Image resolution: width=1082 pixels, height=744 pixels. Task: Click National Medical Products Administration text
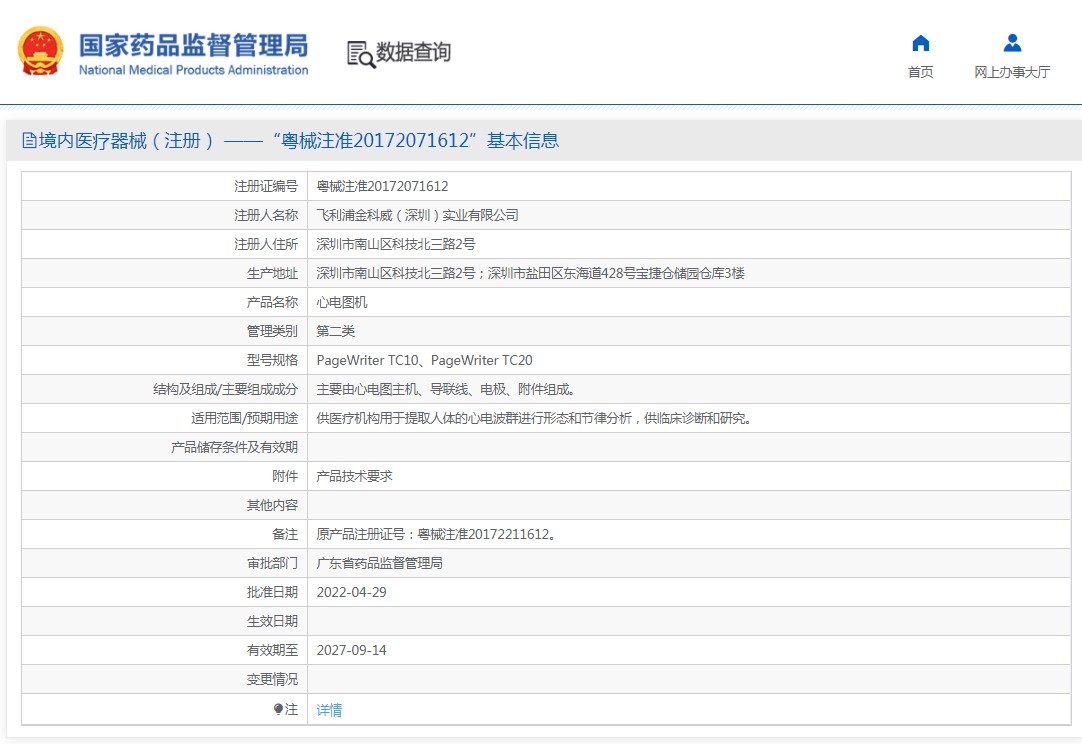coord(193,70)
